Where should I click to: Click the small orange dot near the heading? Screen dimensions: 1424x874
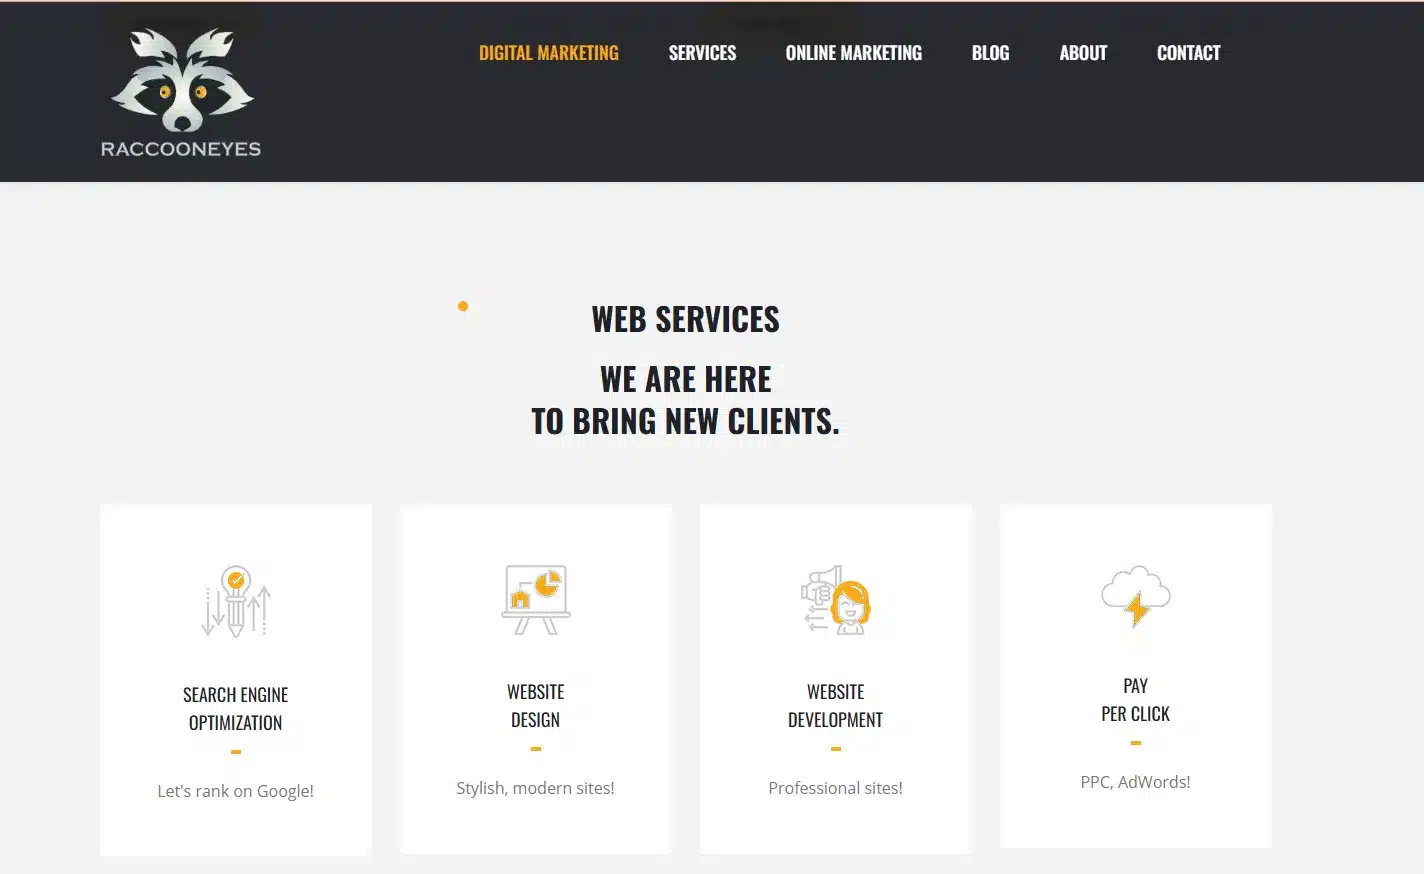(463, 306)
